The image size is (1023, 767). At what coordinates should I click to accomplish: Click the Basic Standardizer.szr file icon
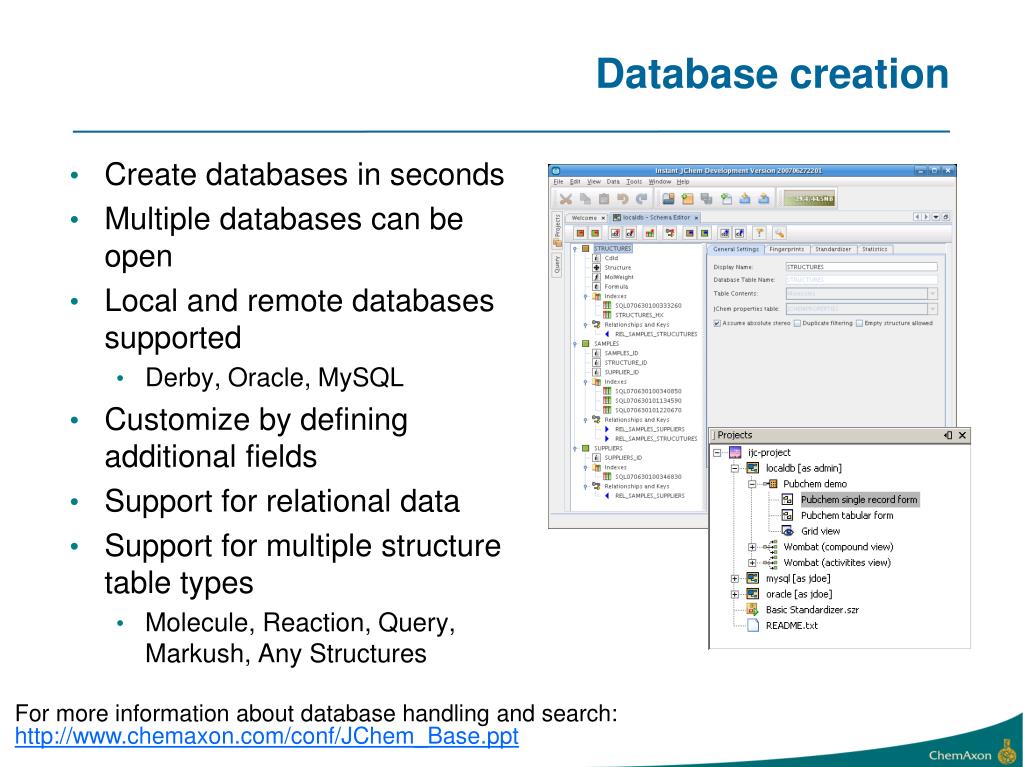click(752, 610)
